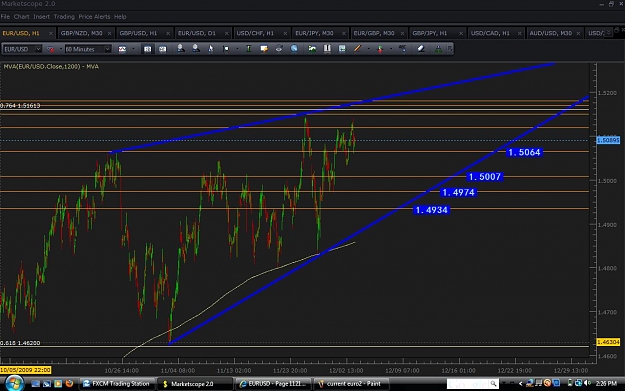
Task: Open the Trading menu
Action: [64, 17]
